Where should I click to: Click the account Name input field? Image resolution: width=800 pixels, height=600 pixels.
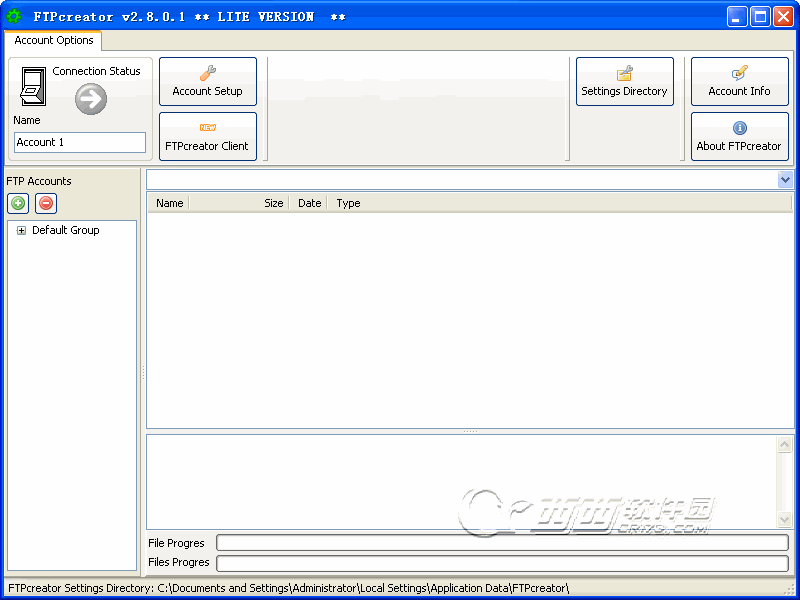pyautogui.click(x=80, y=142)
